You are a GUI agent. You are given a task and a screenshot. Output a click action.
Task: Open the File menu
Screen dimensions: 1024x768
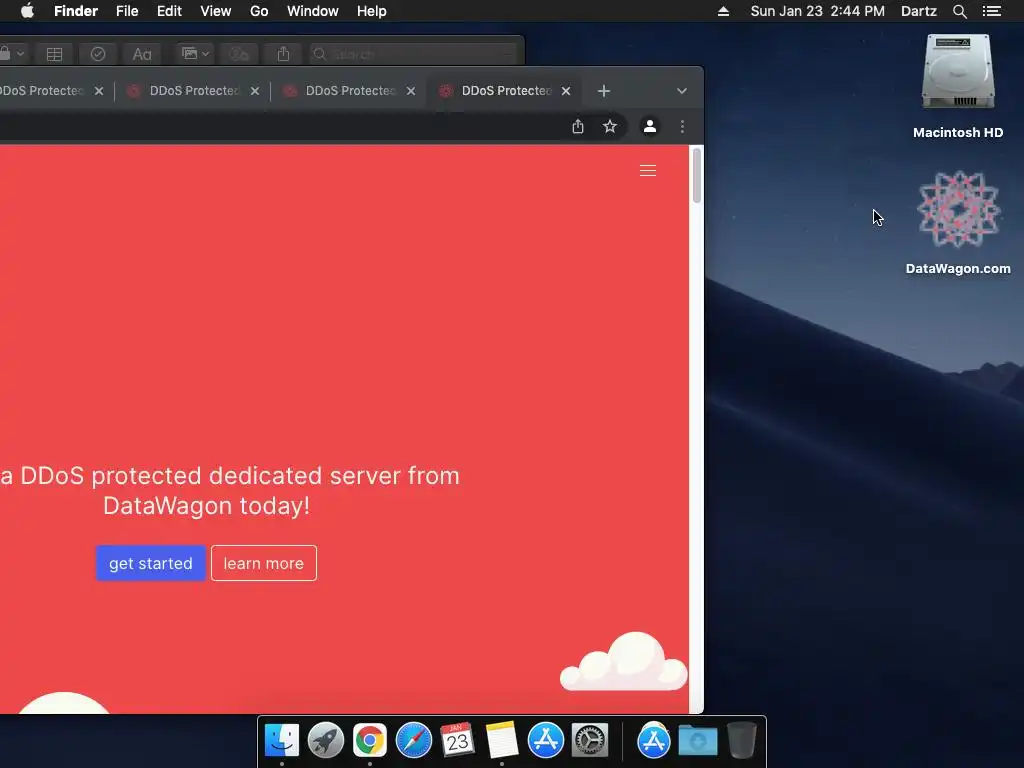pos(127,11)
